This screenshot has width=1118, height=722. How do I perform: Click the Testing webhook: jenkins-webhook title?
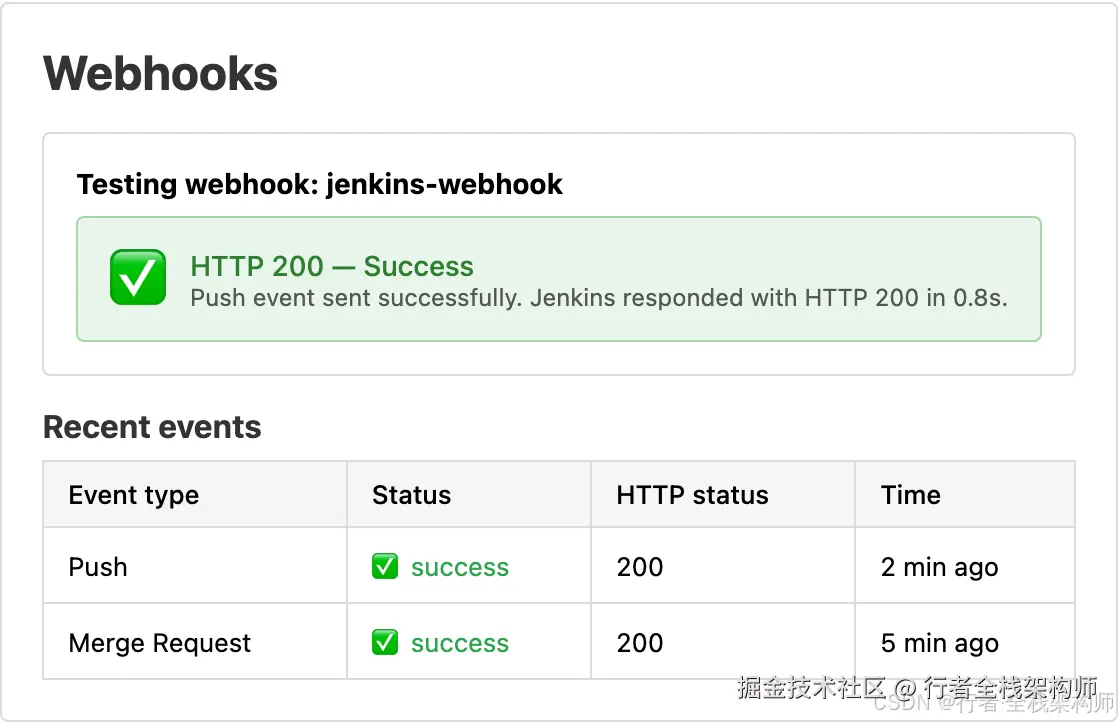click(319, 184)
